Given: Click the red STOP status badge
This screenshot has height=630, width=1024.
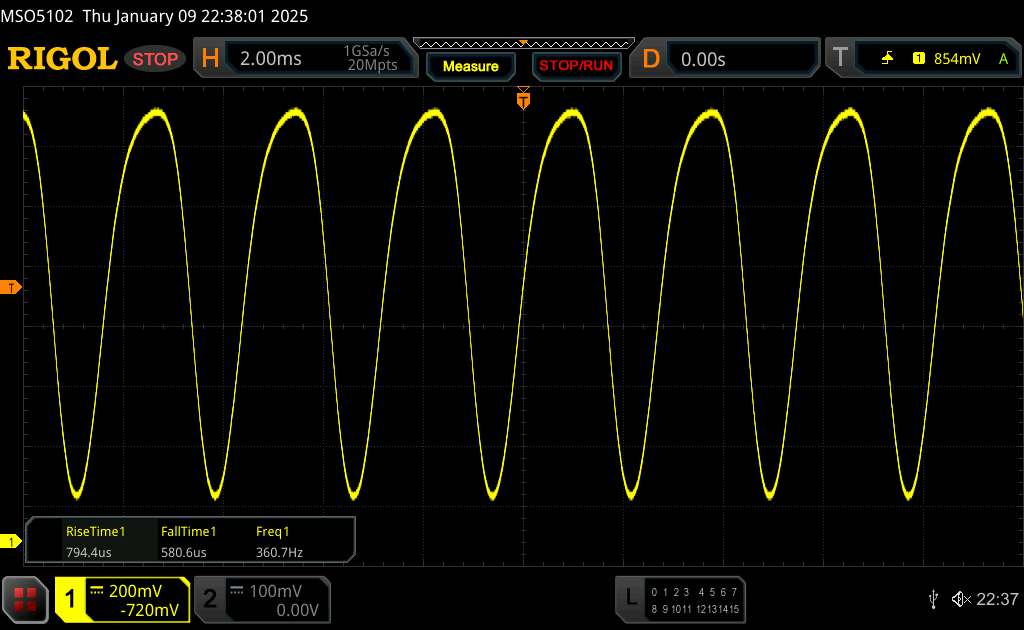Looking at the screenshot, I should [156, 59].
